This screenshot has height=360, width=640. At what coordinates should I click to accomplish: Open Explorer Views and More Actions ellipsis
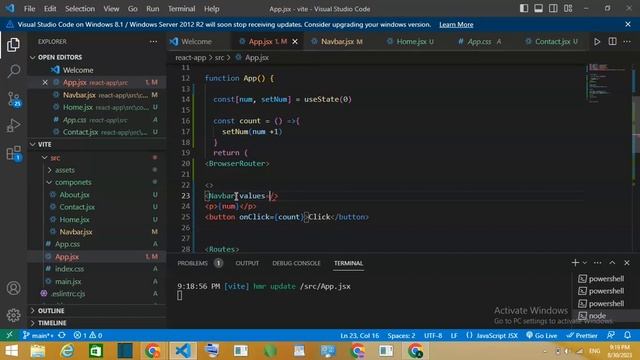153,42
